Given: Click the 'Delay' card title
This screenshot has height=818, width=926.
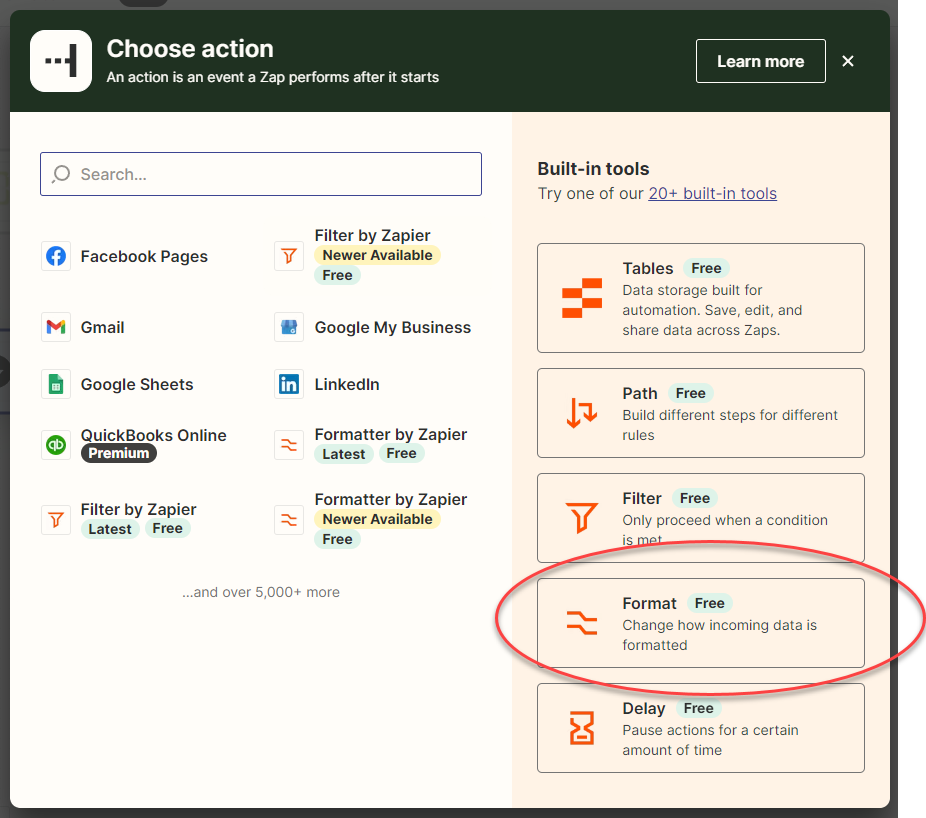Looking at the screenshot, I should pos(644,708).
